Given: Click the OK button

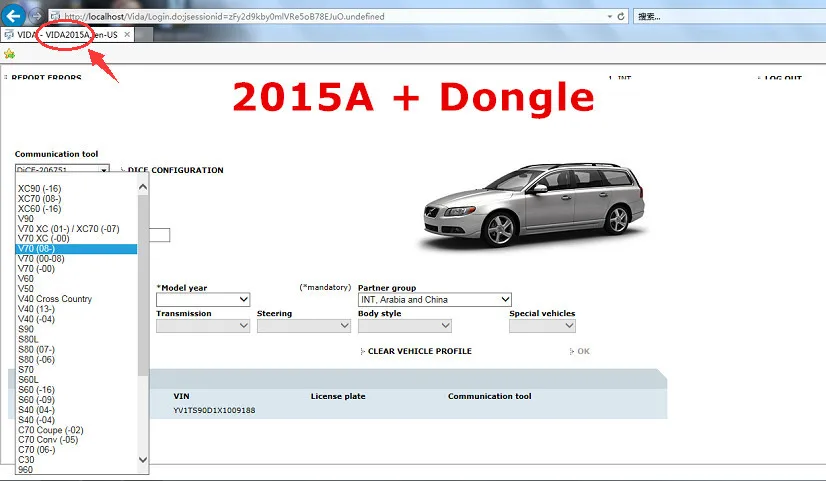Looking at the screenshot, I should click(583, 351).
